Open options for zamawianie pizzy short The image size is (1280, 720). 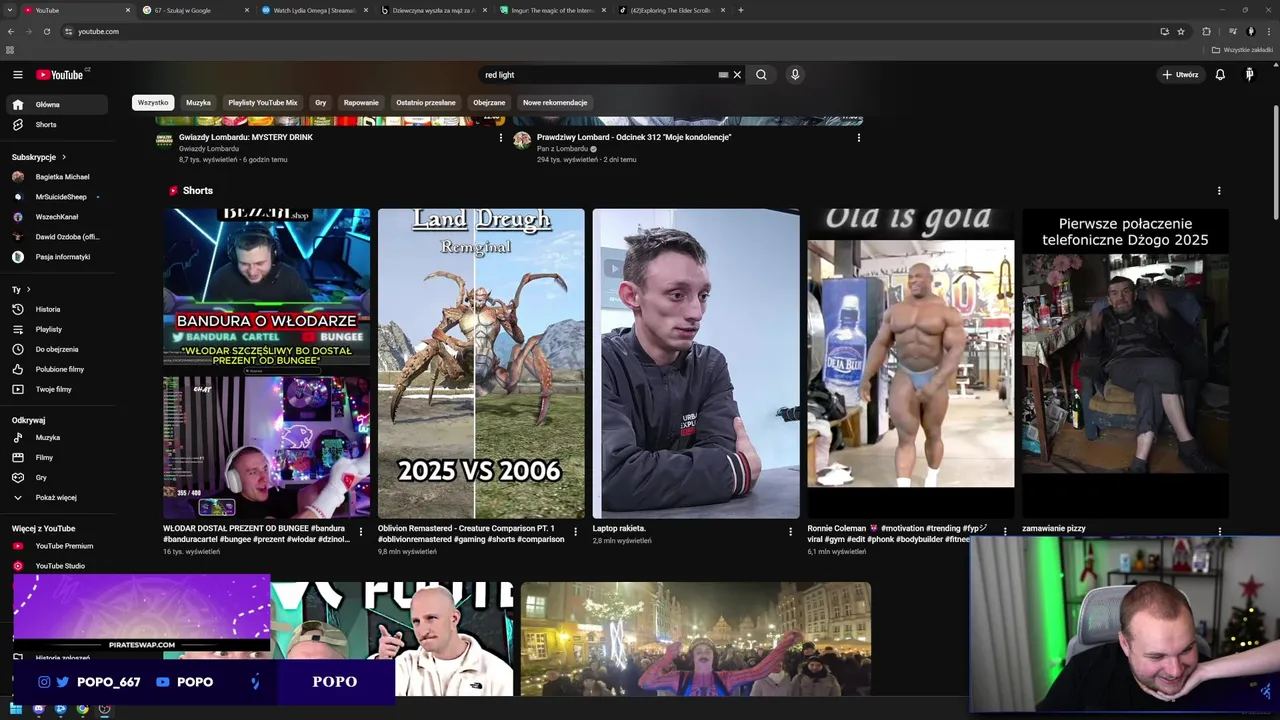[x=1220, y=532]
